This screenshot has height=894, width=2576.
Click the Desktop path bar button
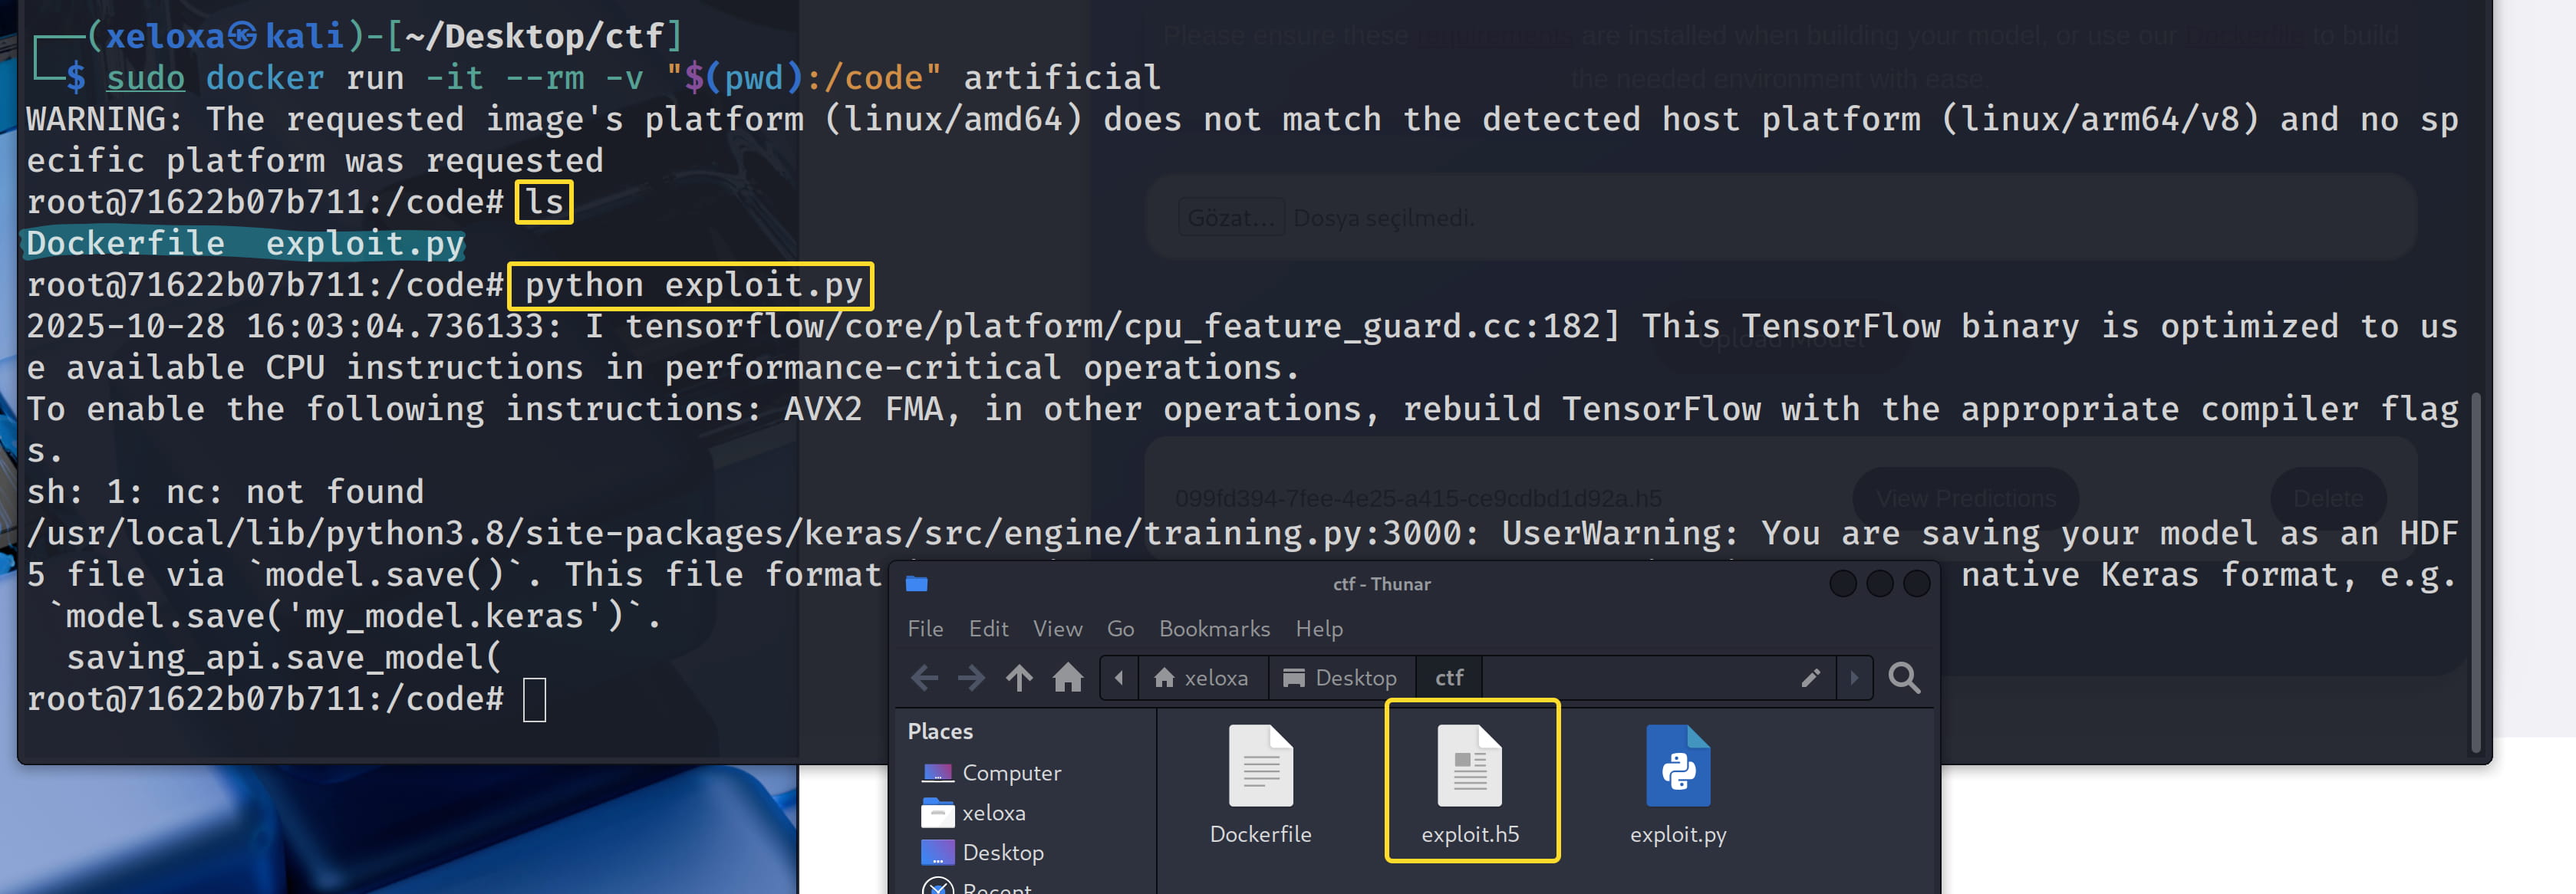pos(1340,678)
